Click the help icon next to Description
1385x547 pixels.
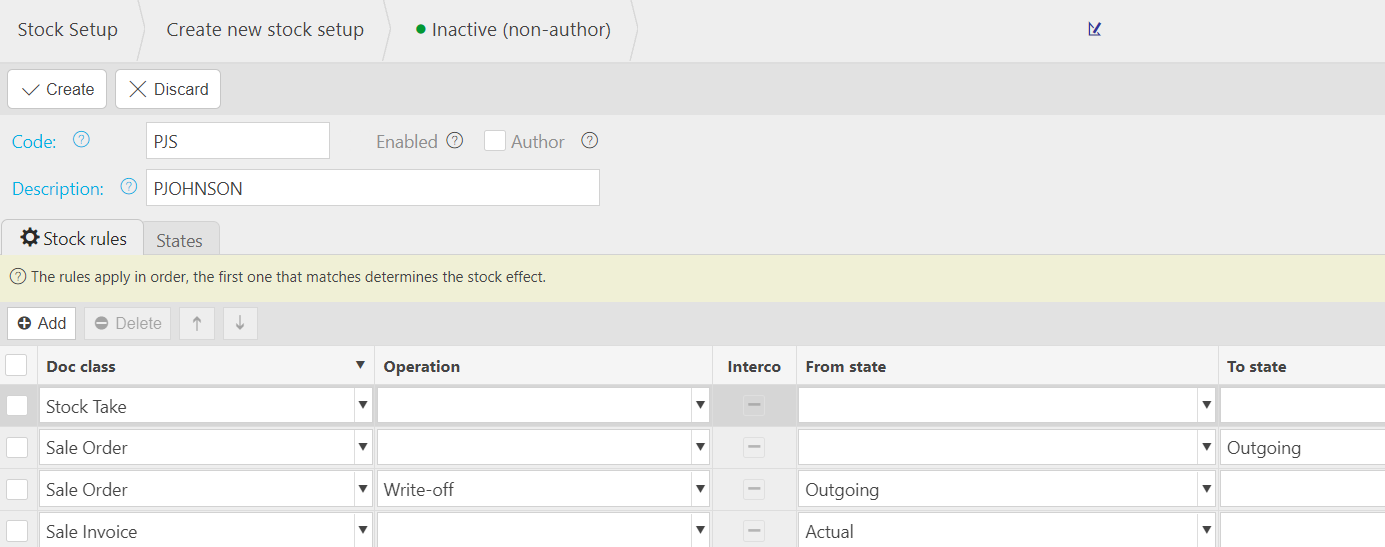point(128,187)
